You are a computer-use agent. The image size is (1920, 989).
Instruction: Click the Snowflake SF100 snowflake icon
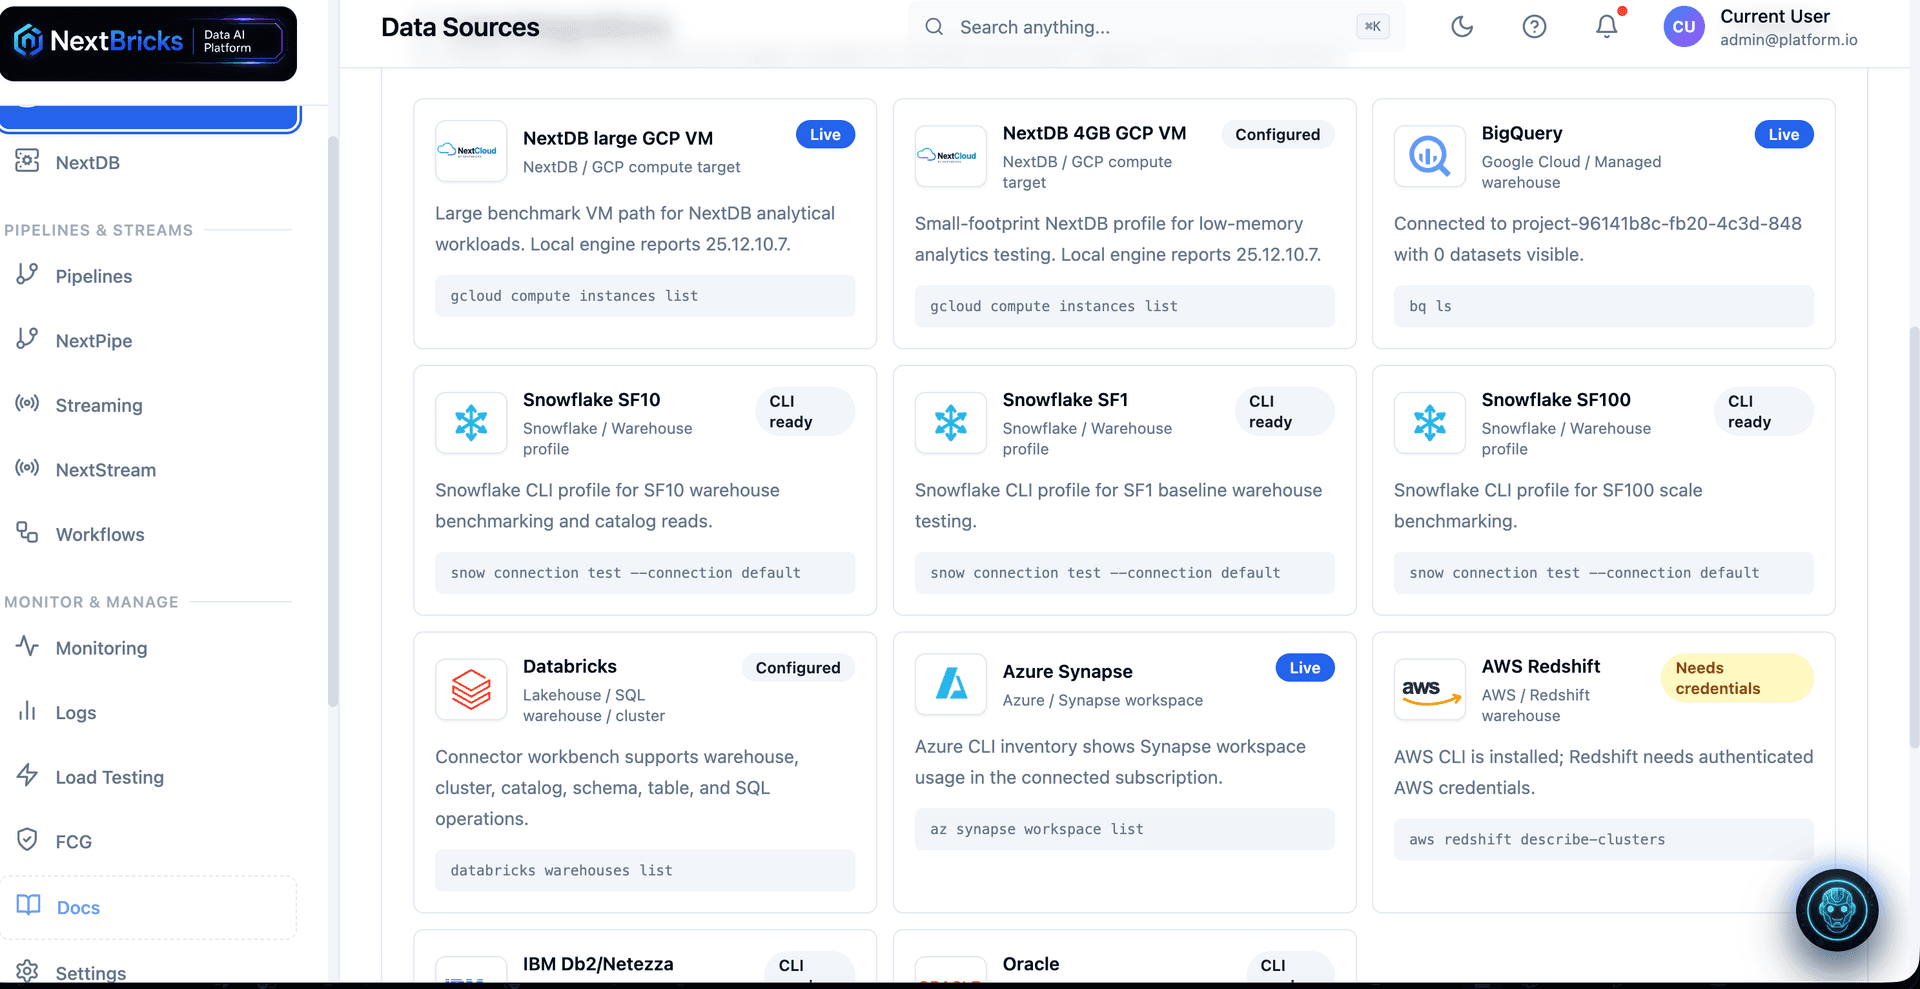click(1430, 423)
